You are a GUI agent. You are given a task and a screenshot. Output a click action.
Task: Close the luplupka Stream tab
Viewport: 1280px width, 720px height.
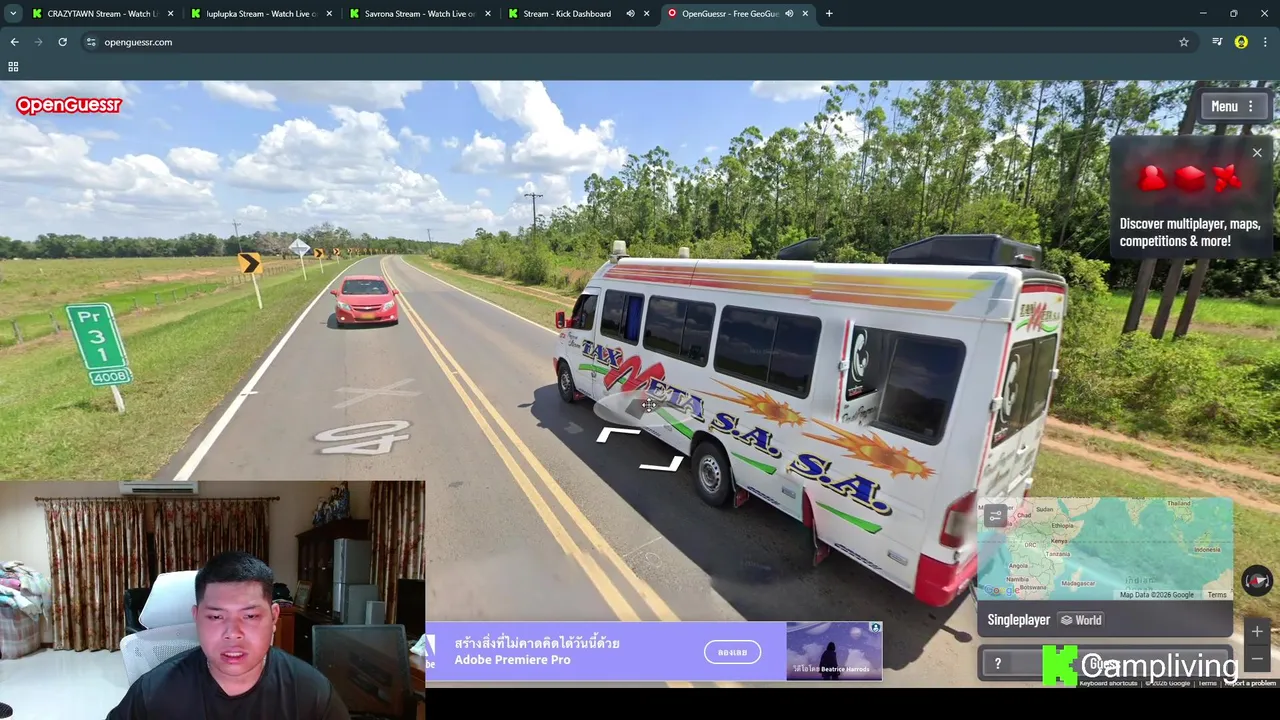329,14
